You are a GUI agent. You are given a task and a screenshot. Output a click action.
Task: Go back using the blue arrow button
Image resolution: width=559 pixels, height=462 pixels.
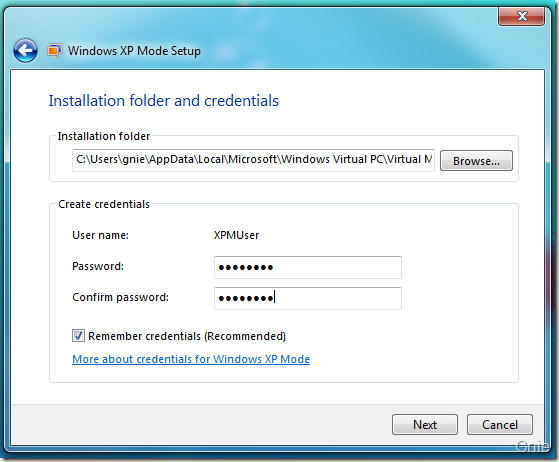tap(25, 51)
